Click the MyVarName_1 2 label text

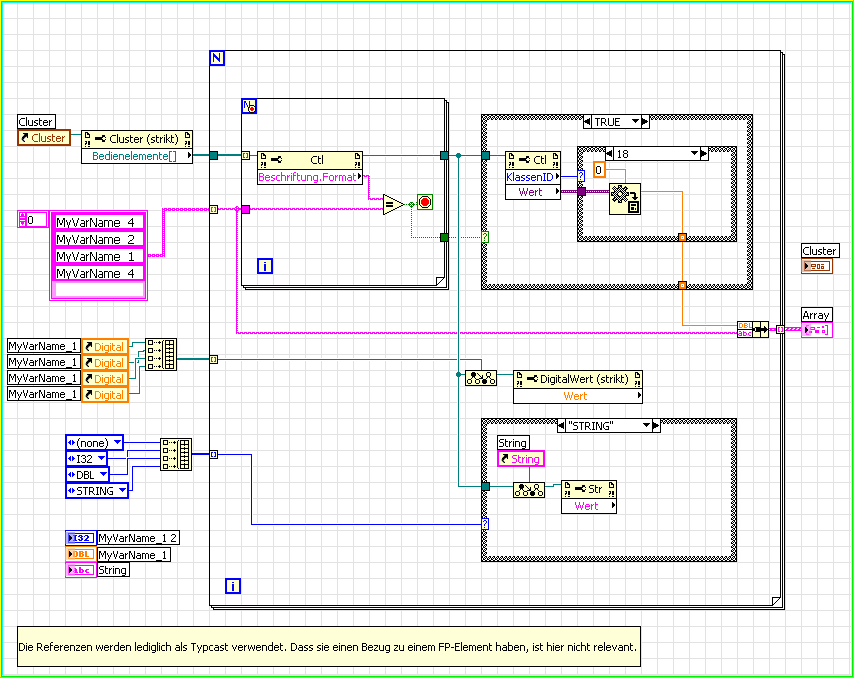[x=138, y=538]
